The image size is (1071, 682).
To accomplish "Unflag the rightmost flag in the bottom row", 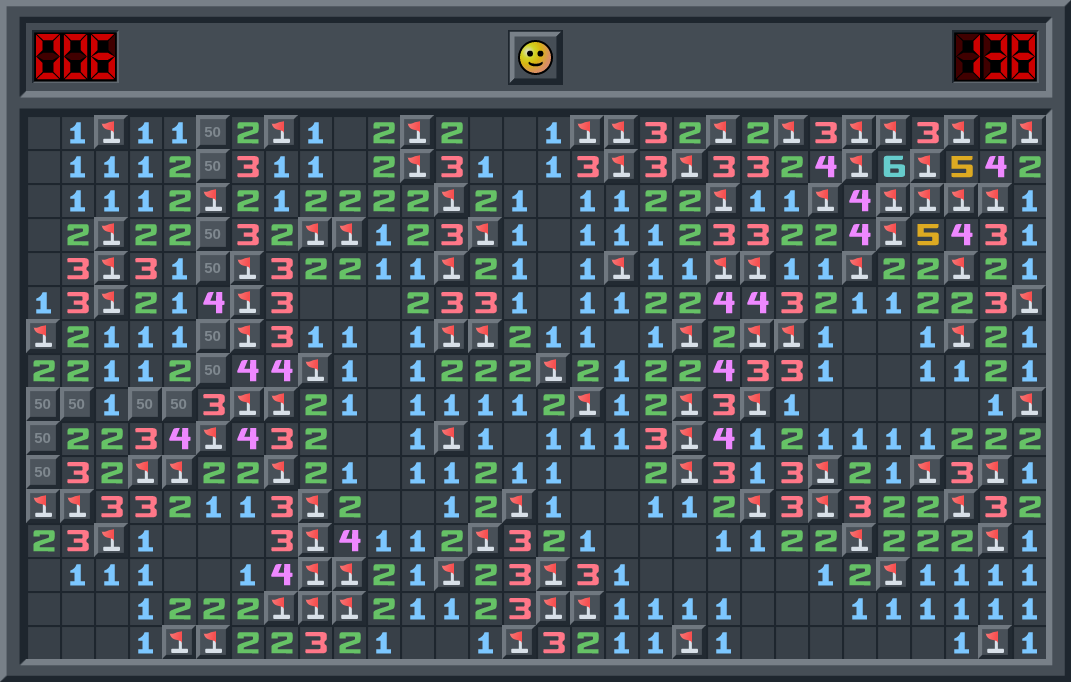I will 995,643.
